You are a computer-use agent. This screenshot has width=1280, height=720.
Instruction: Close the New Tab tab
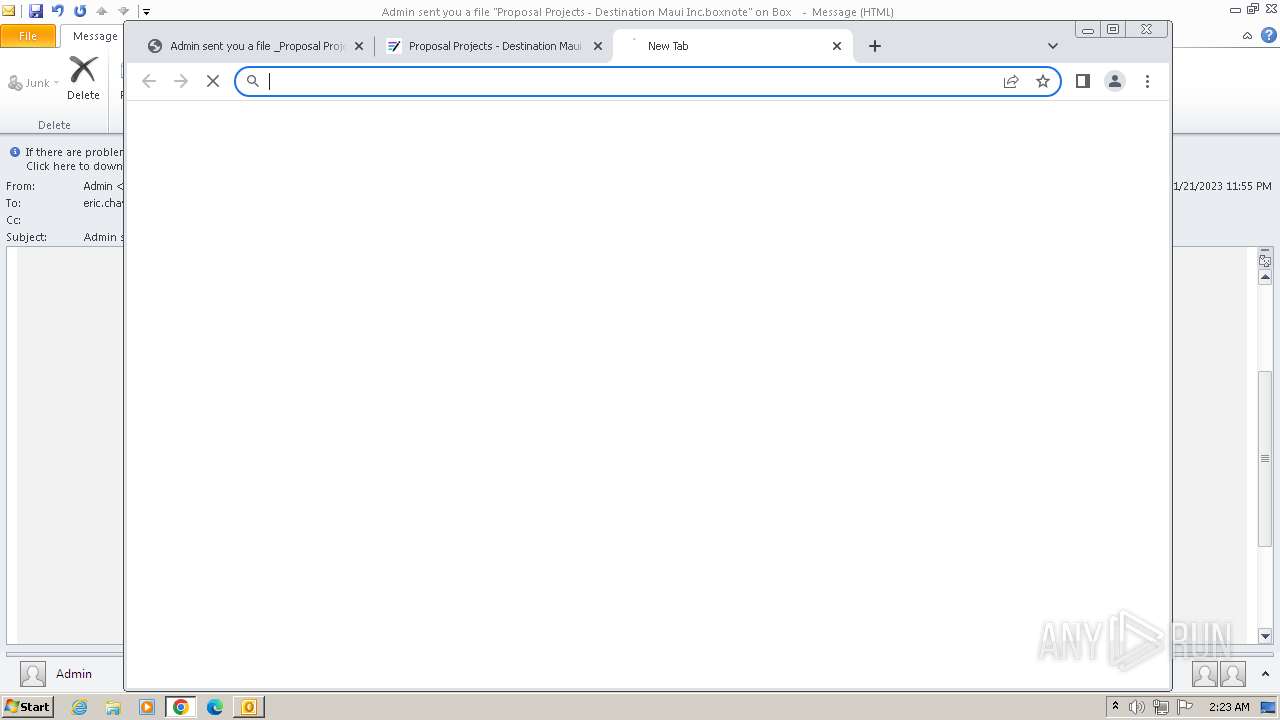(x=837, y=46)
